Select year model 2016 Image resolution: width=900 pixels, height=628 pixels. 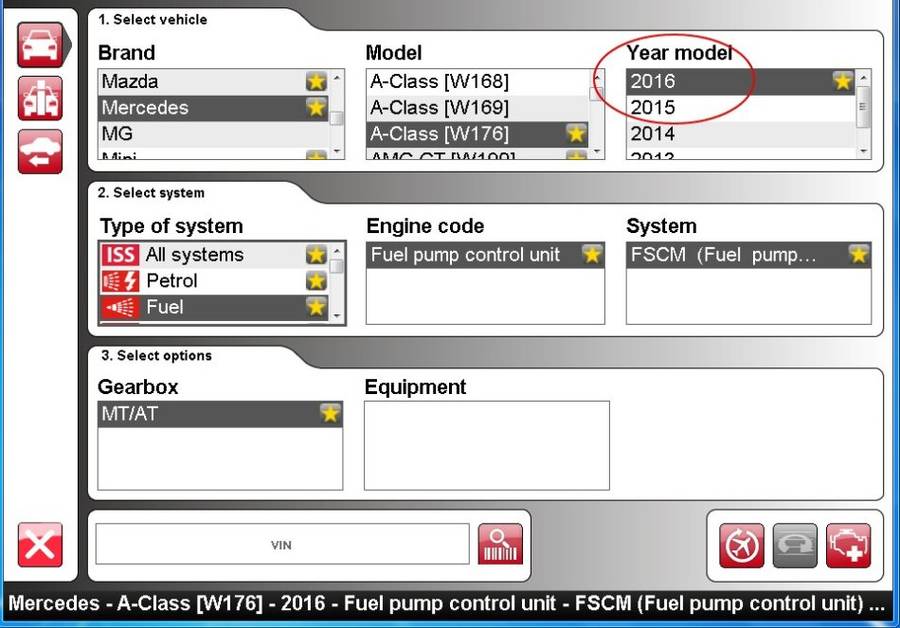740,82
